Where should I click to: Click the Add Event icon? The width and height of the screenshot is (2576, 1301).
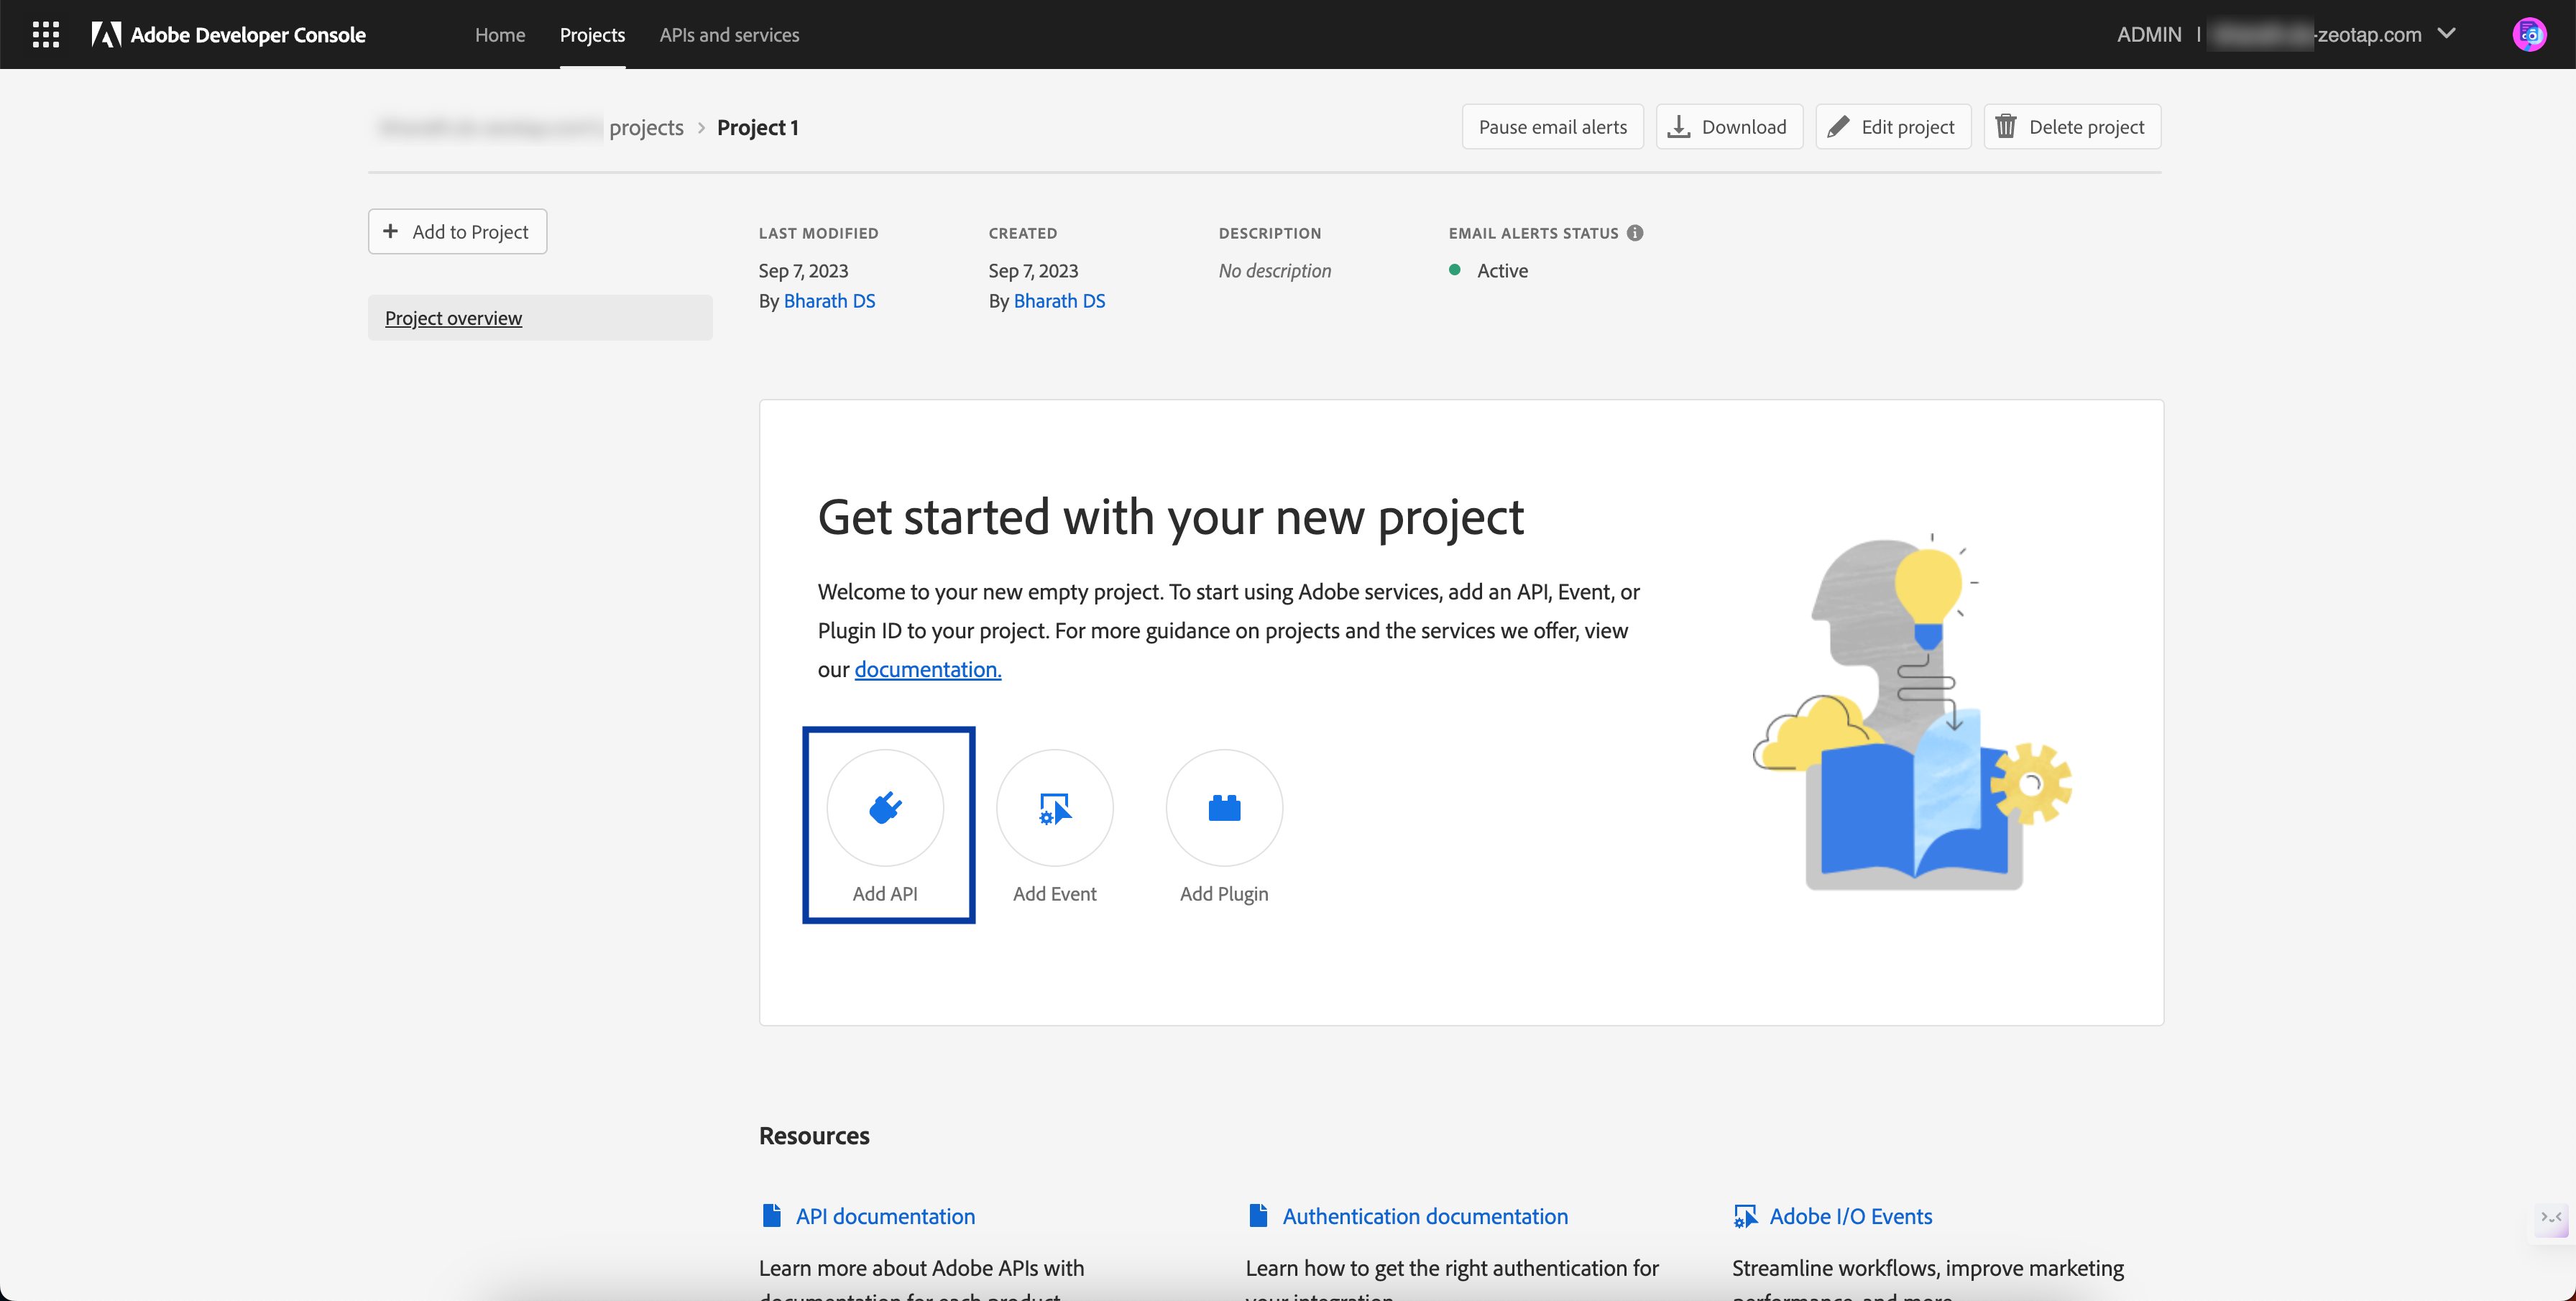pyautogui.click(x=1054, y=807)
